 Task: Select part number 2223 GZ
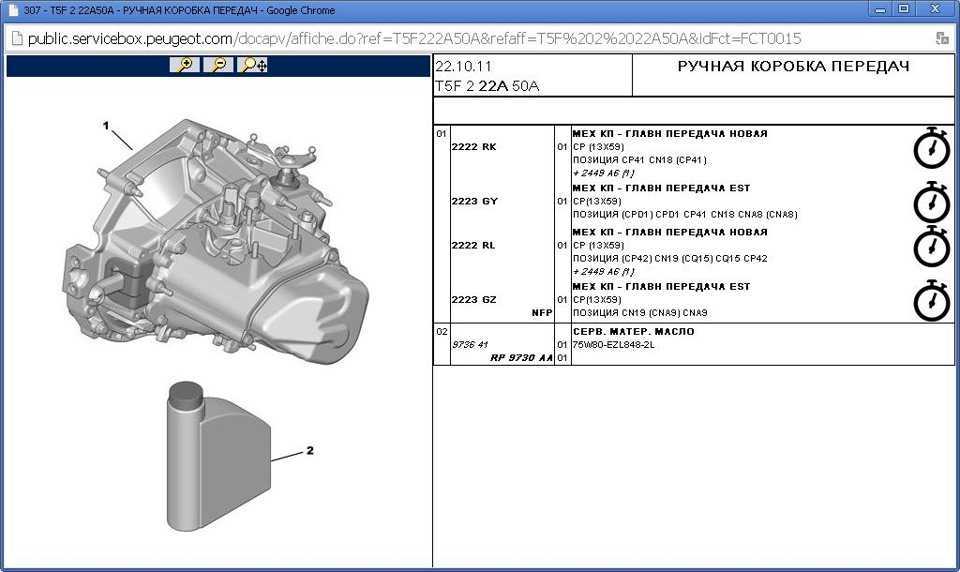[x=474, y=299]
